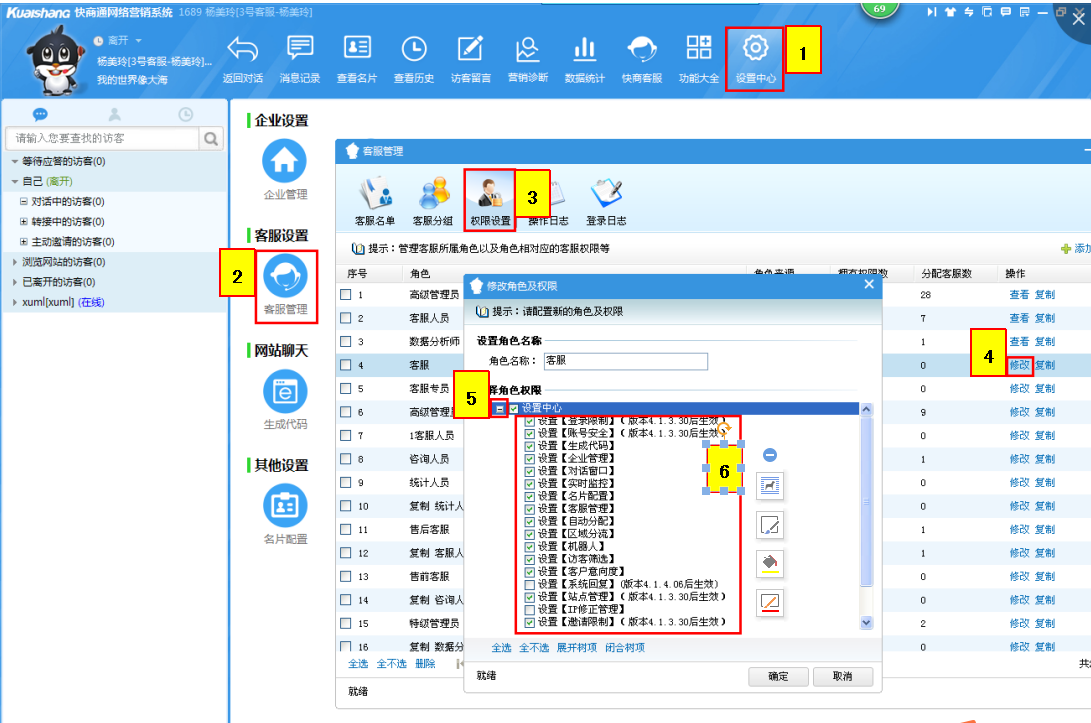Click the 确定 button in dialog
Screen dimensions: 1091x723
coord(778,677)
